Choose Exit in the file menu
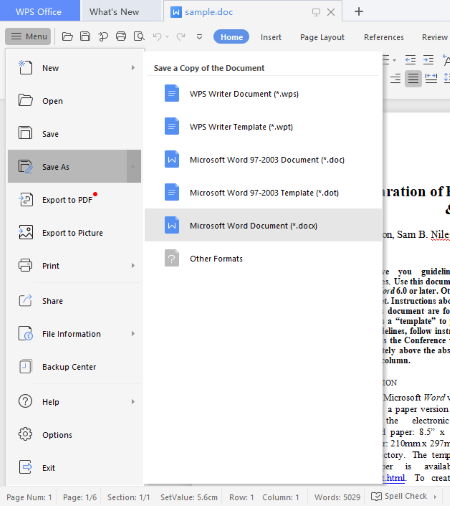The height and width of the screenshot is (506, 450). click(74, 468)
